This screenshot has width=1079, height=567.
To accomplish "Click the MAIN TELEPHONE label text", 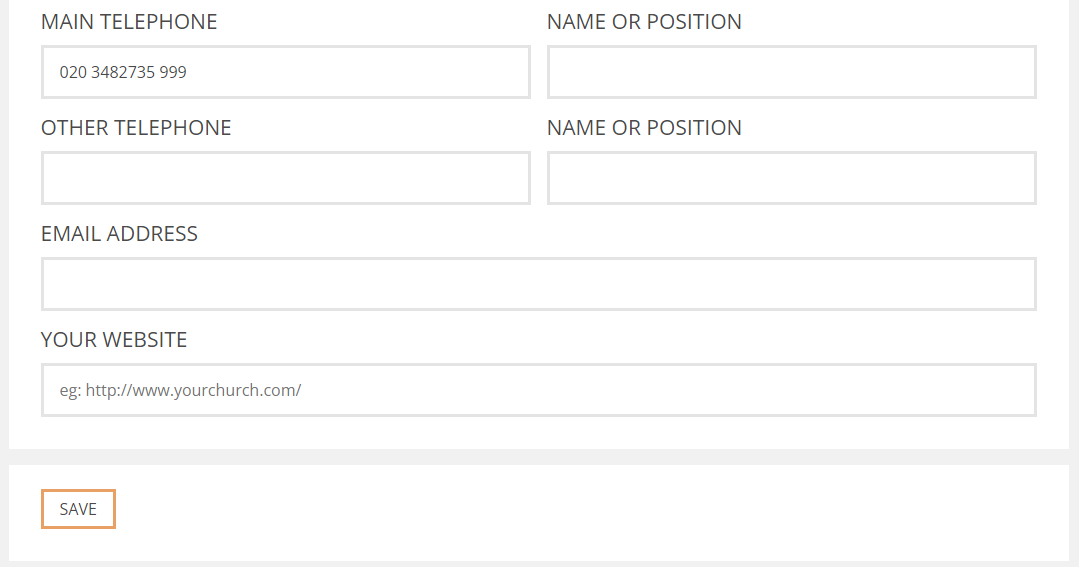I will pos(129,22).
